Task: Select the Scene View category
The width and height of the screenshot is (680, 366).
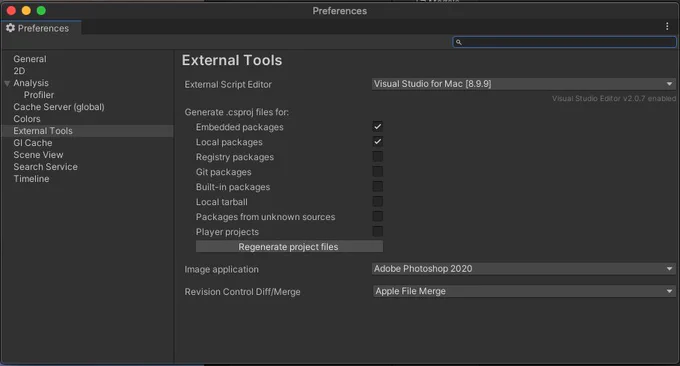Action: [38, 155]
